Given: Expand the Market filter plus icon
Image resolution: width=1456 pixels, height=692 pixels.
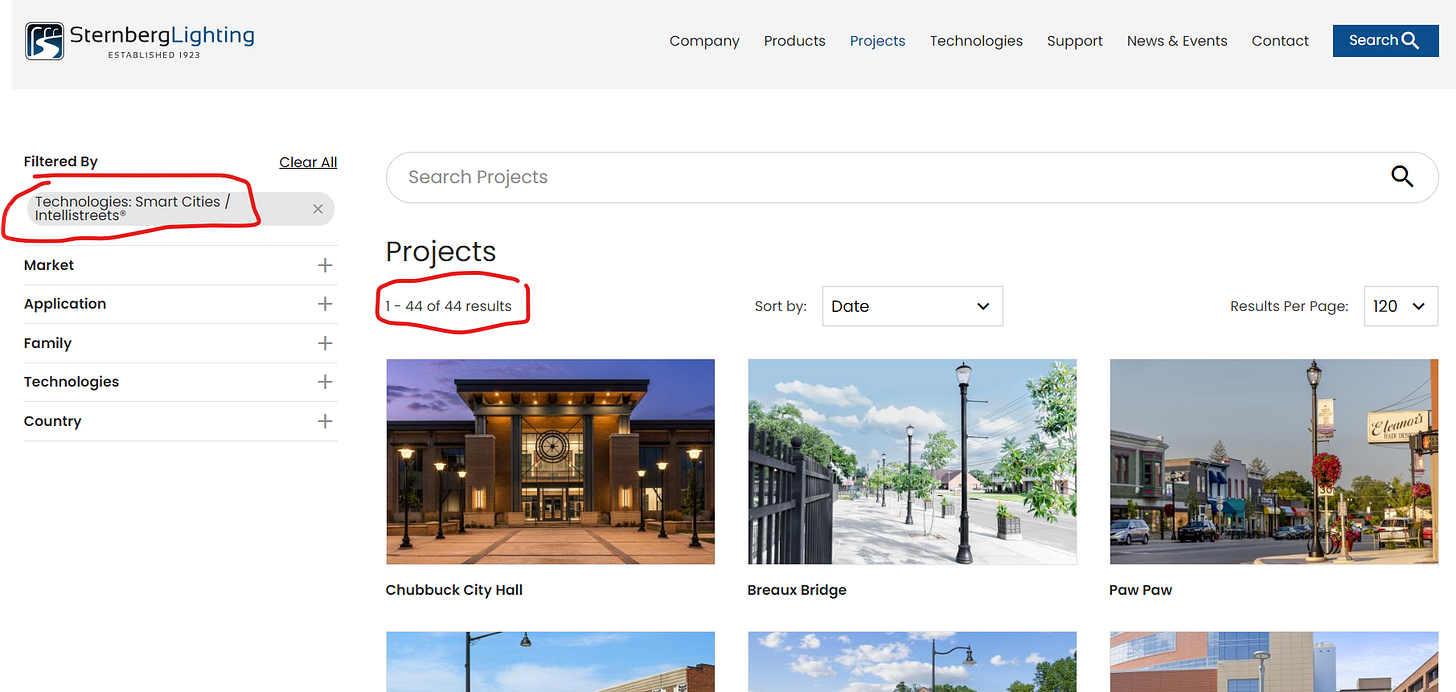Looking at the screenshot, I should click(325, 265).
